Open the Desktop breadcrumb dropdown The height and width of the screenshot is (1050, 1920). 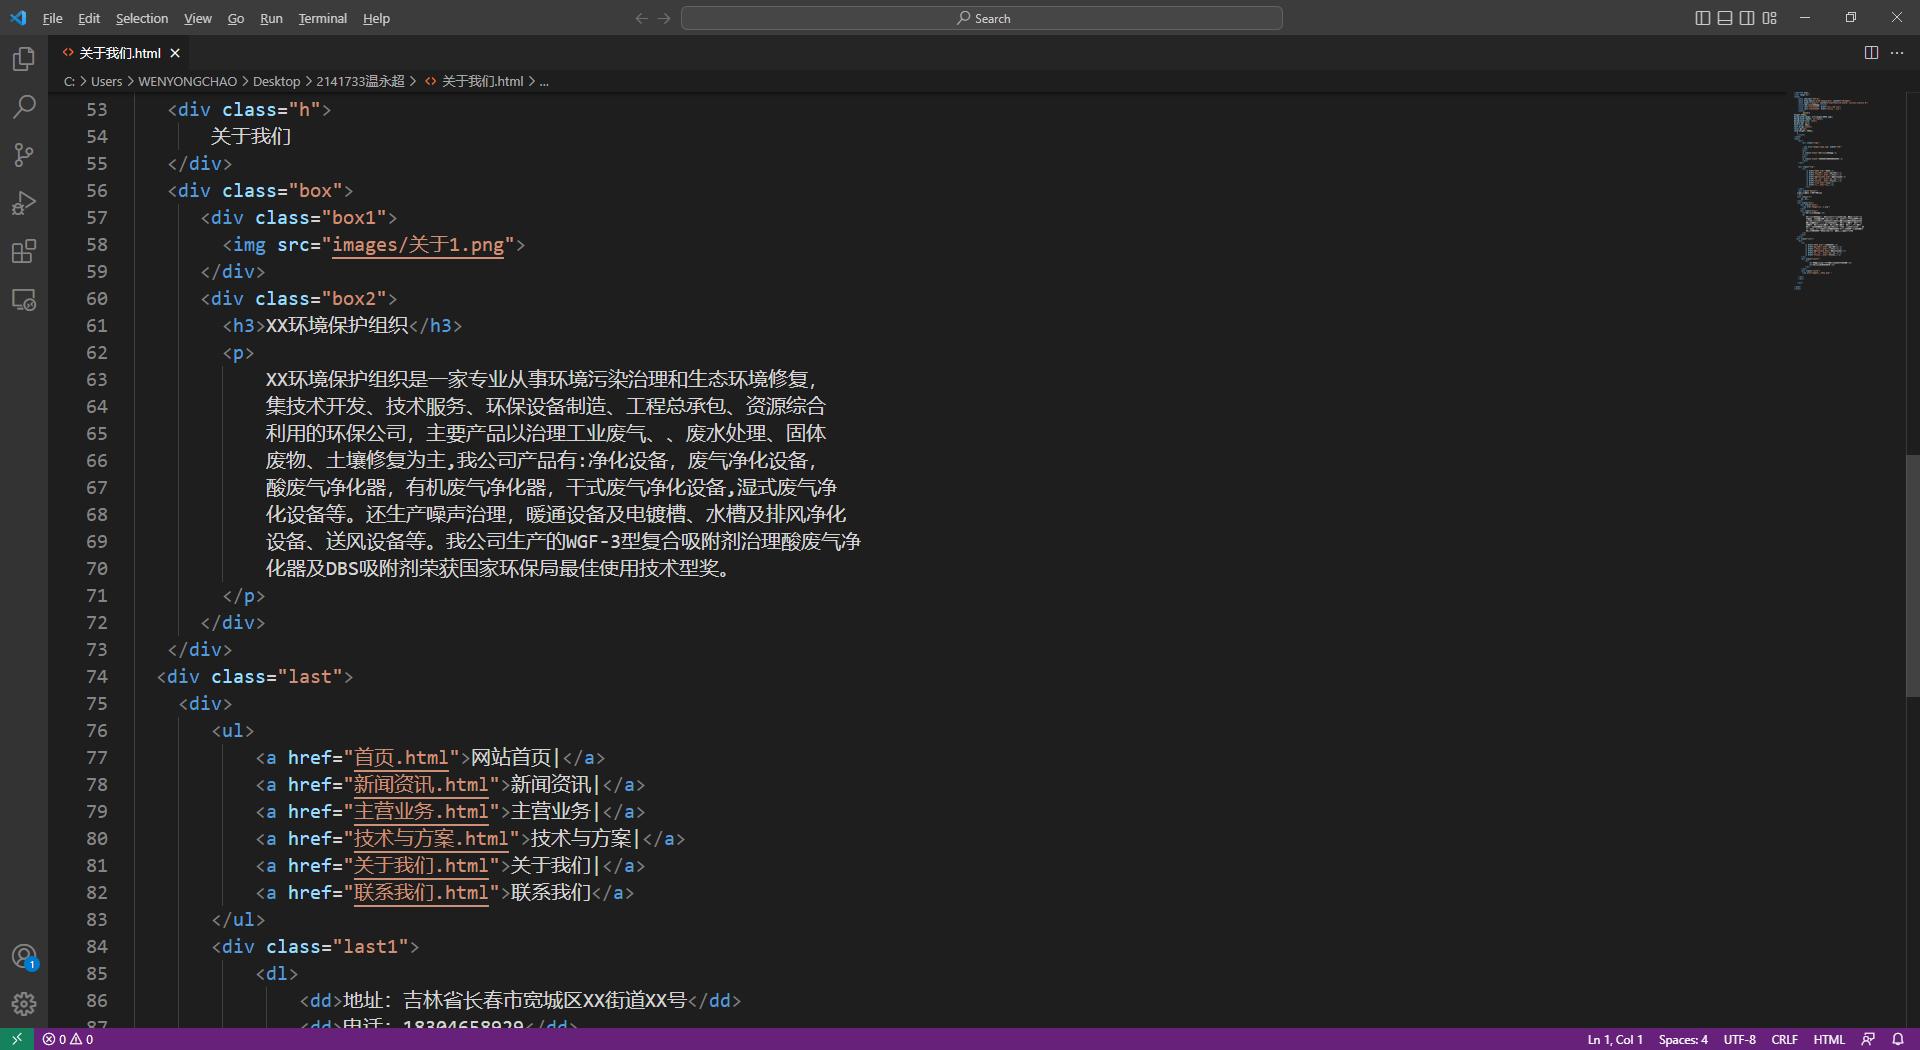276,81
